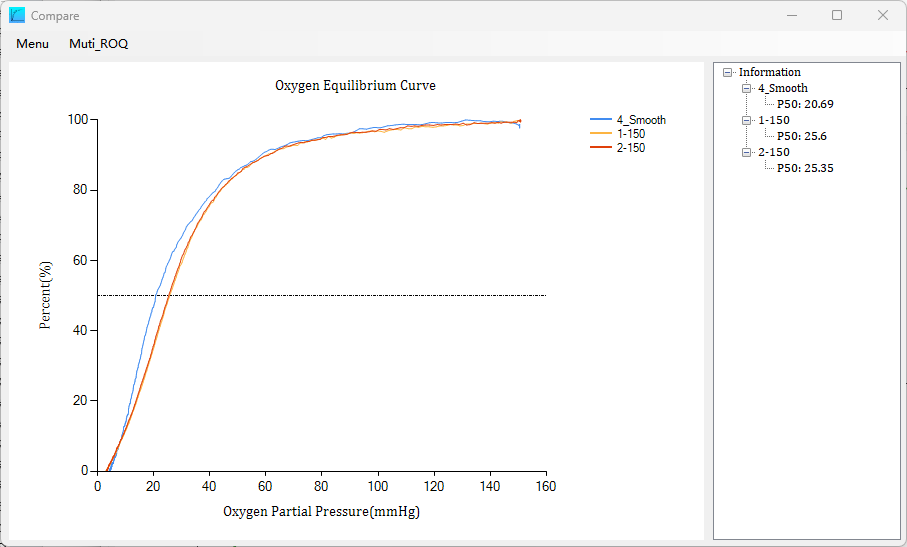This screenshot has width=907, height=547.
Task: Click the Oxygen Equilibrium Curve chart title
Action: (x=355, y=86)
